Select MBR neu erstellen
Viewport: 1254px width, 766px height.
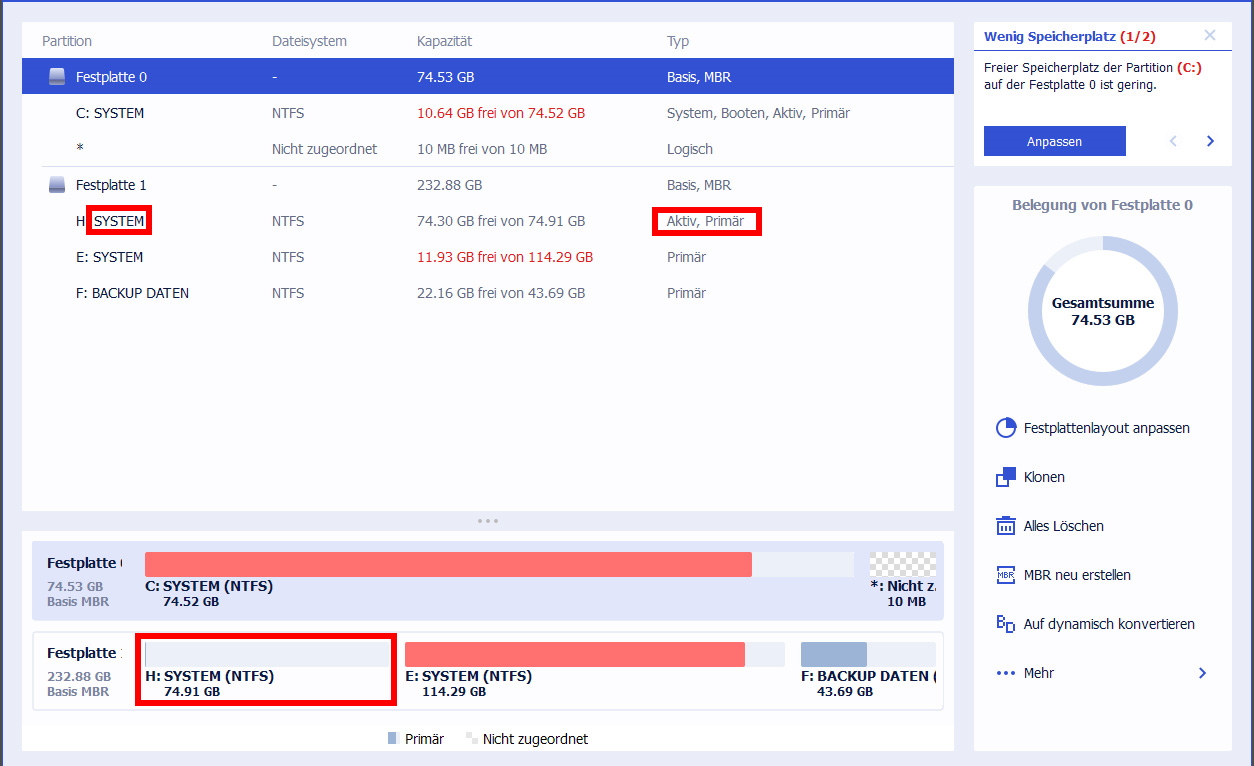point(1077,575)
